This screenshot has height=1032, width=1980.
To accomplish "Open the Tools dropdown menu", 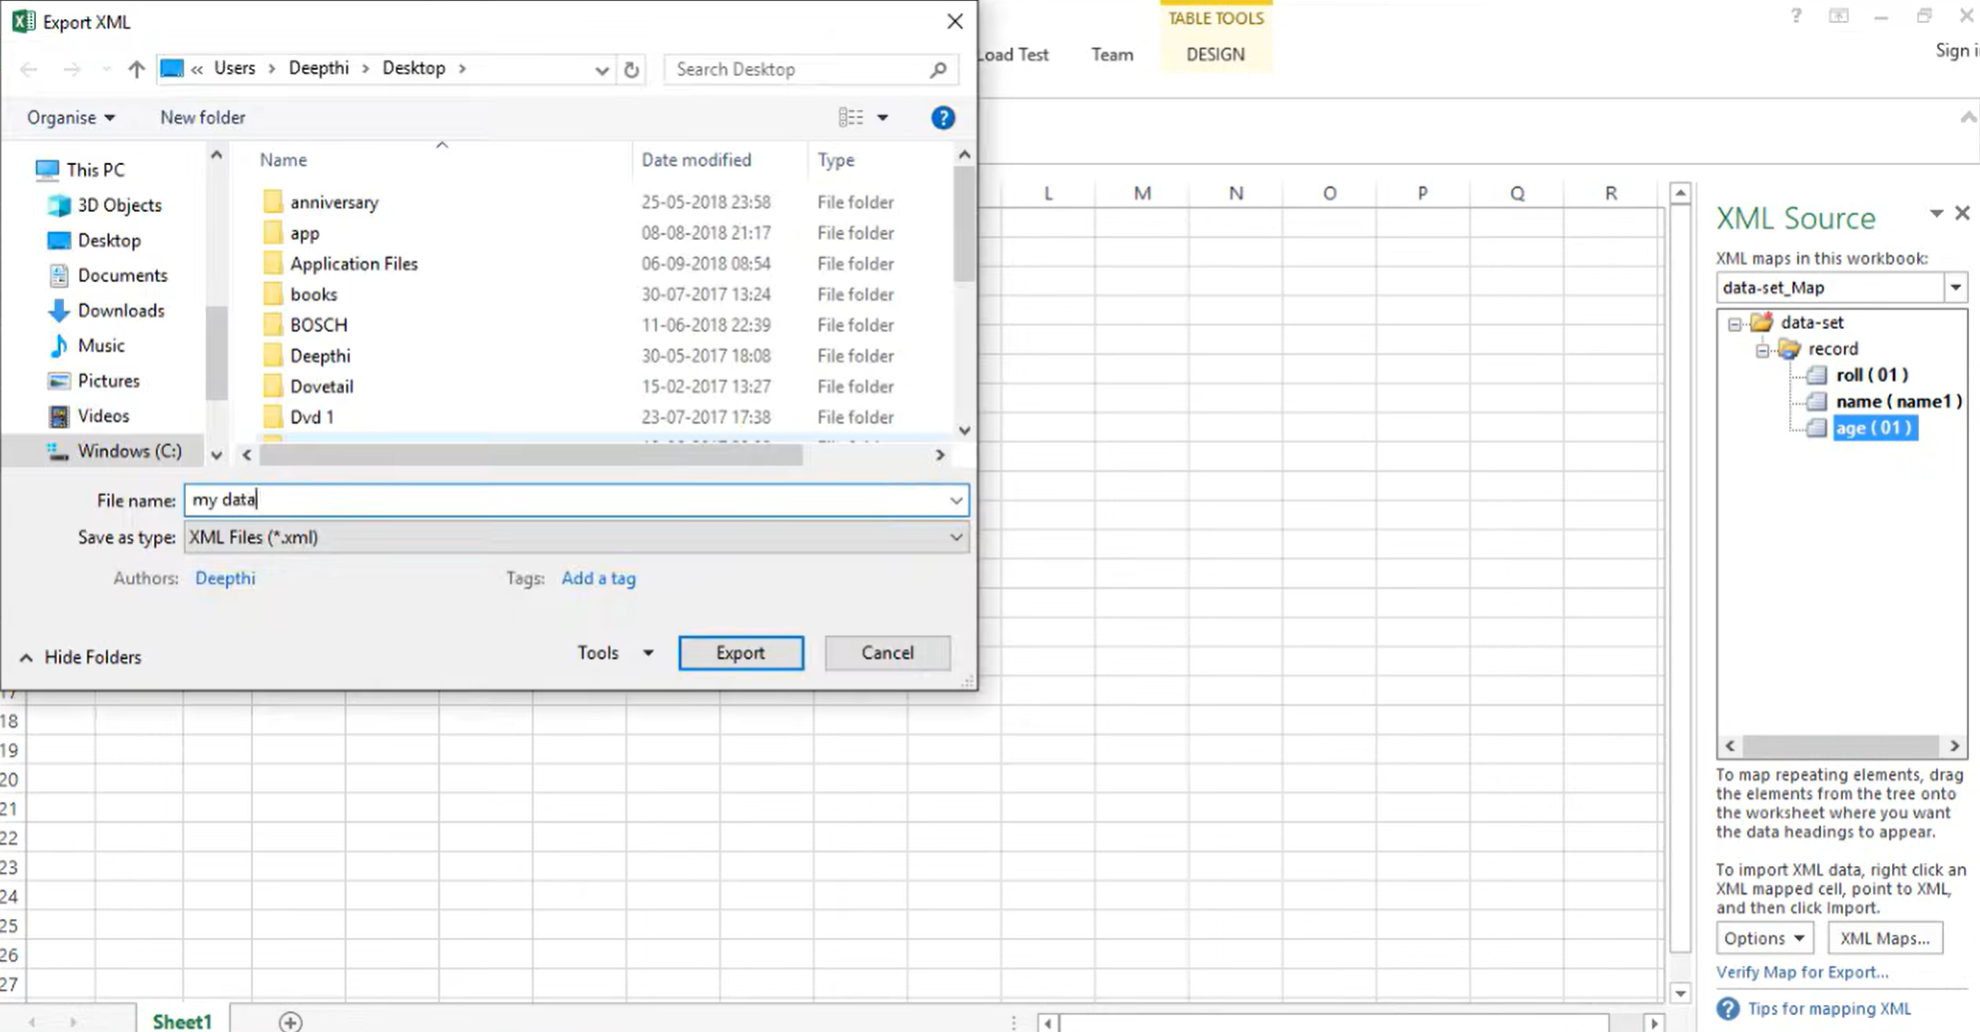I will coord(615,653).
